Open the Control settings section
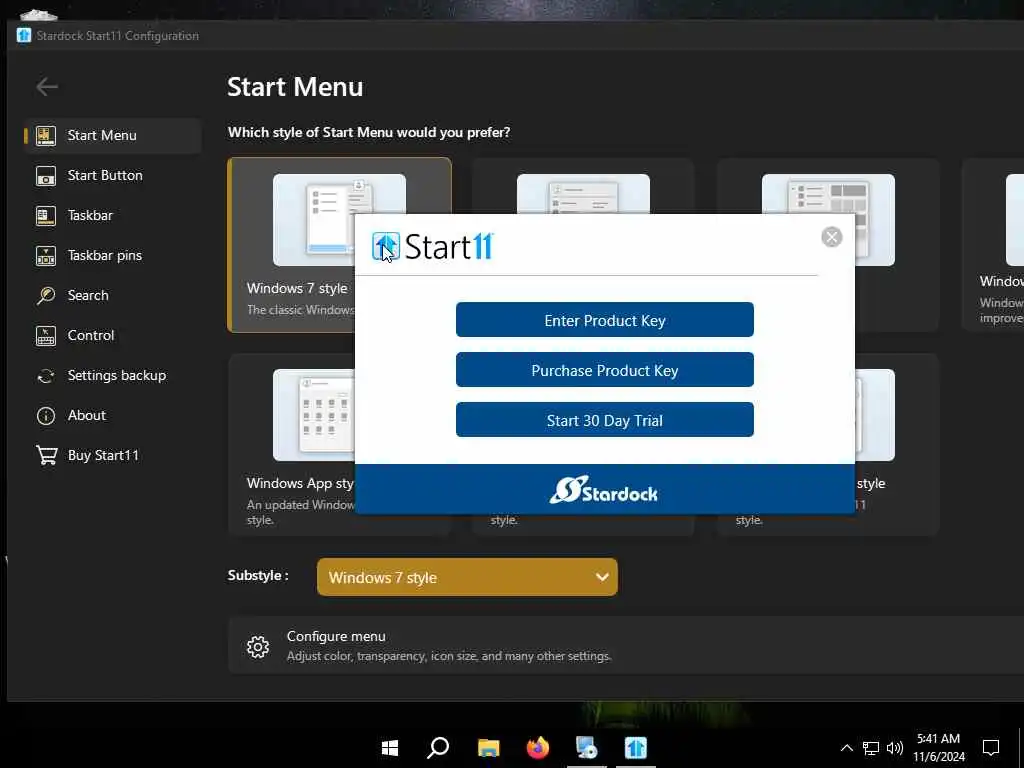Image resolution: width=1024 pixels, height=768 pixels. click(112, 335)
